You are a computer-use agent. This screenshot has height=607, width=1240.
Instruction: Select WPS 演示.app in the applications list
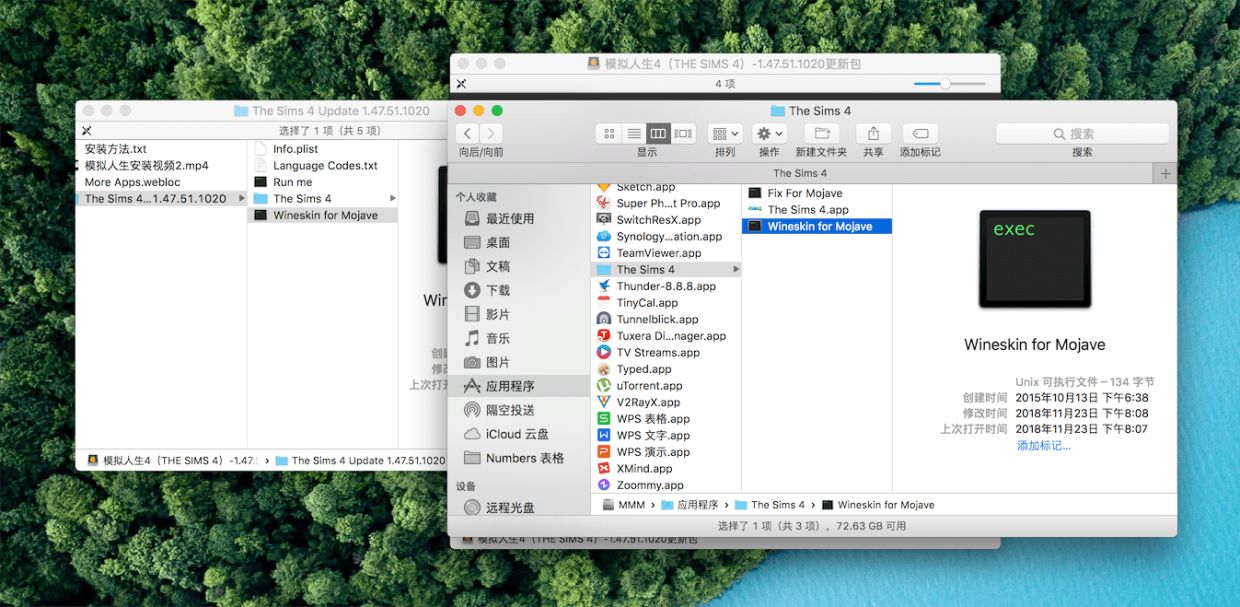coord(667,452)
